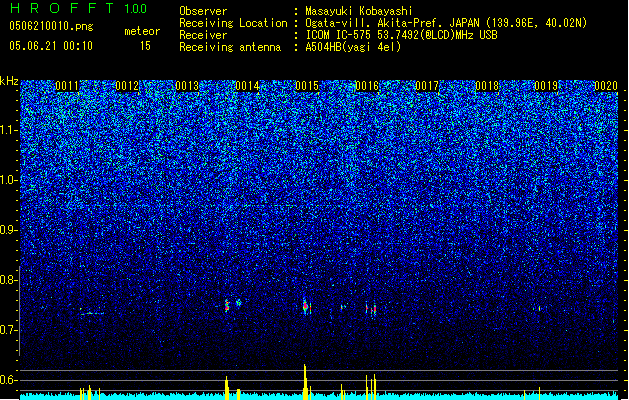Click the 0019 time marker
Image resolution: width=629 pixels, height=400 pixels.
click(x=546, y=86)
